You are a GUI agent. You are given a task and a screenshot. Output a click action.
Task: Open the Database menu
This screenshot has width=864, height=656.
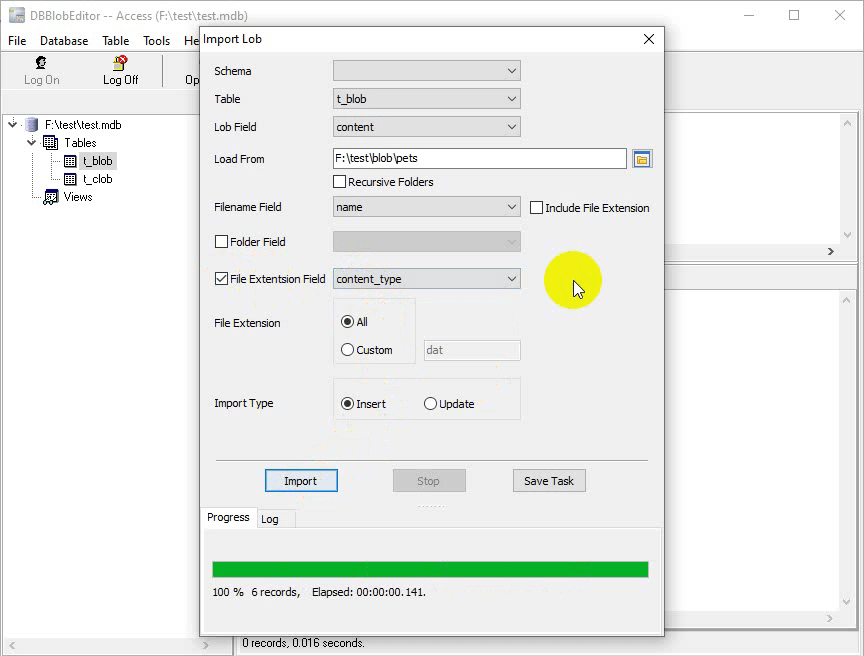pos(64,41)
